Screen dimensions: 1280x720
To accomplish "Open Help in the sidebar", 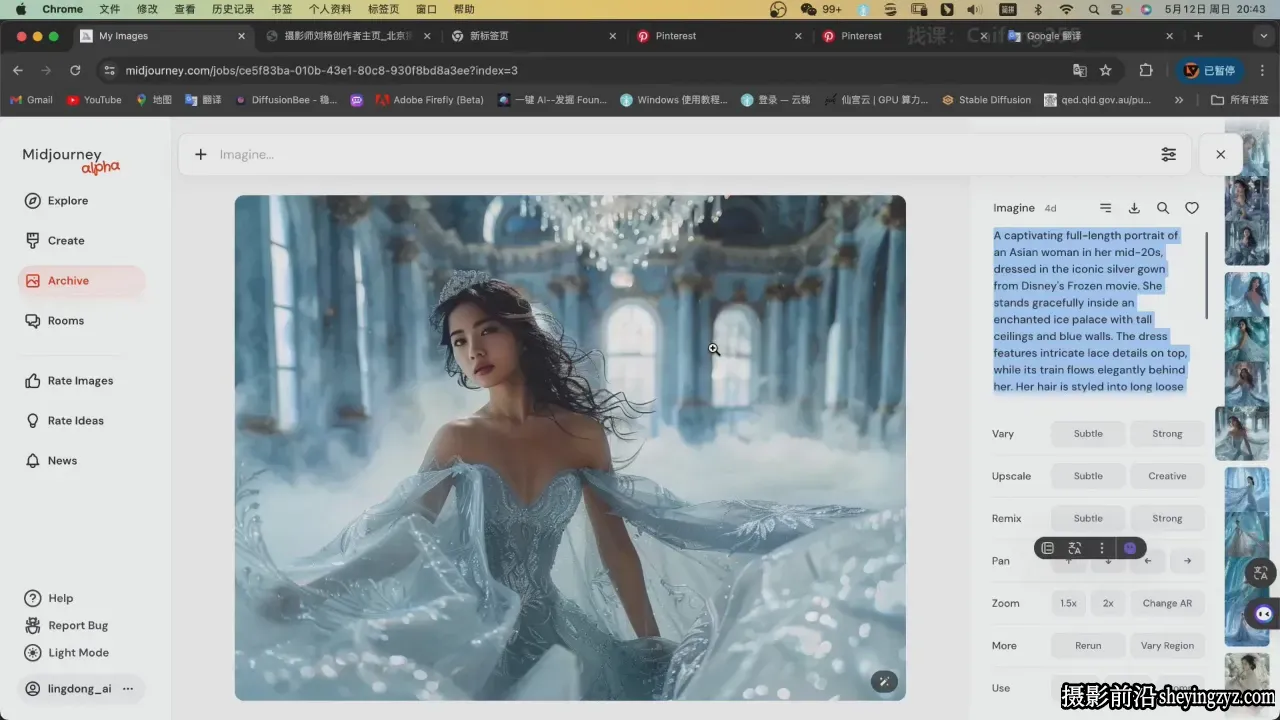I will tap(49, 598).
